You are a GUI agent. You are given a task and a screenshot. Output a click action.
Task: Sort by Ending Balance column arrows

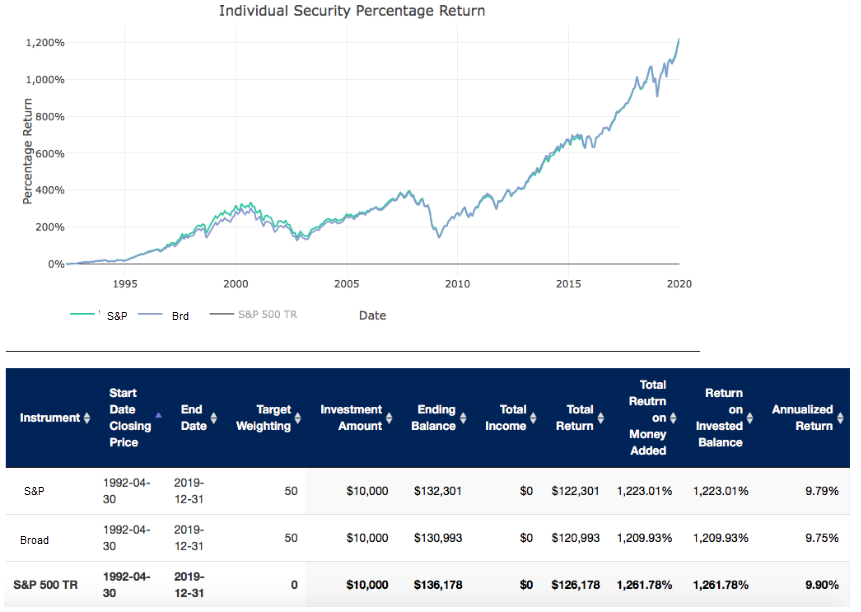tap(463, 418)
